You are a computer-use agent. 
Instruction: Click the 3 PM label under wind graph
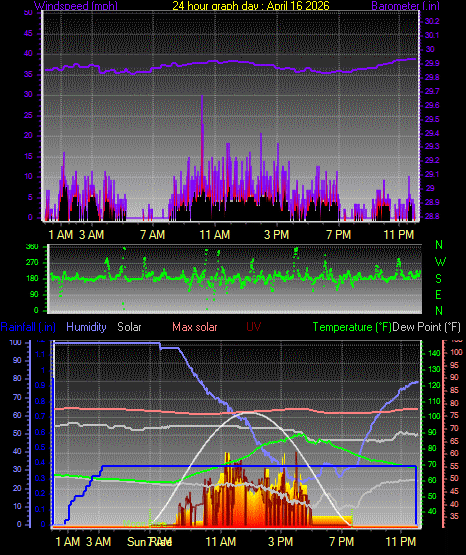[x=276, y=234]
